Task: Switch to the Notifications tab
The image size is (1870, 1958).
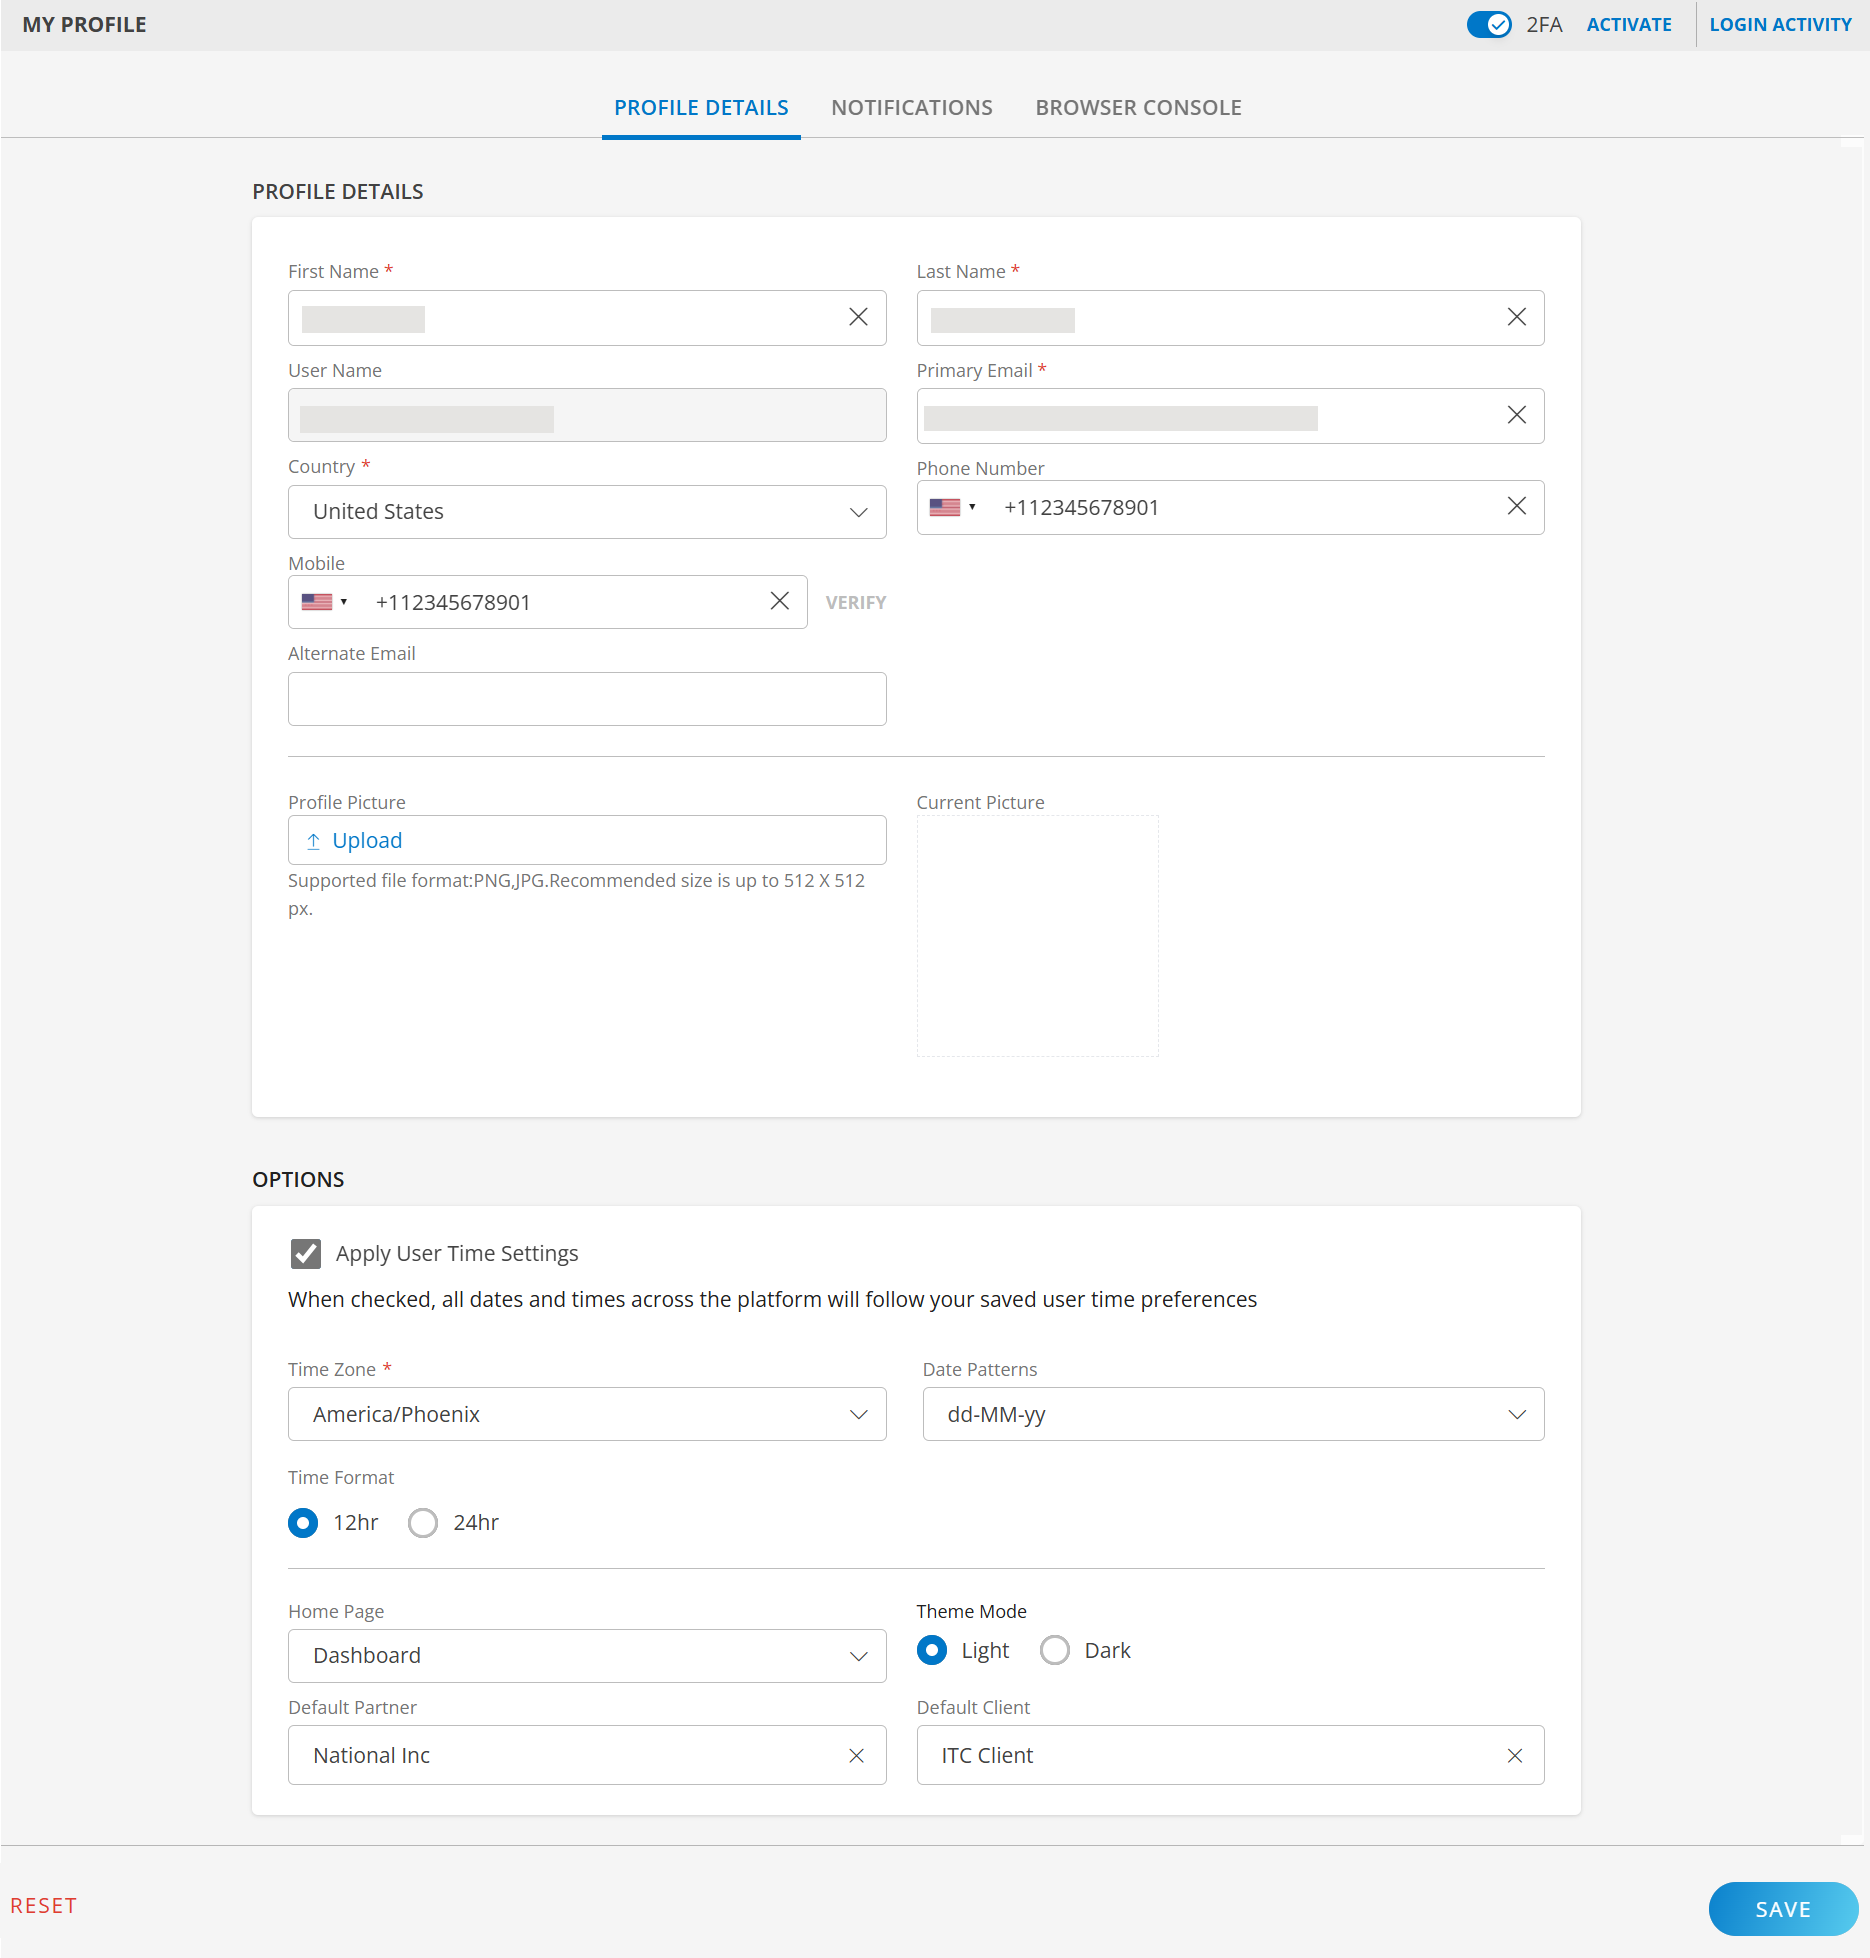Action: (911, 108)
